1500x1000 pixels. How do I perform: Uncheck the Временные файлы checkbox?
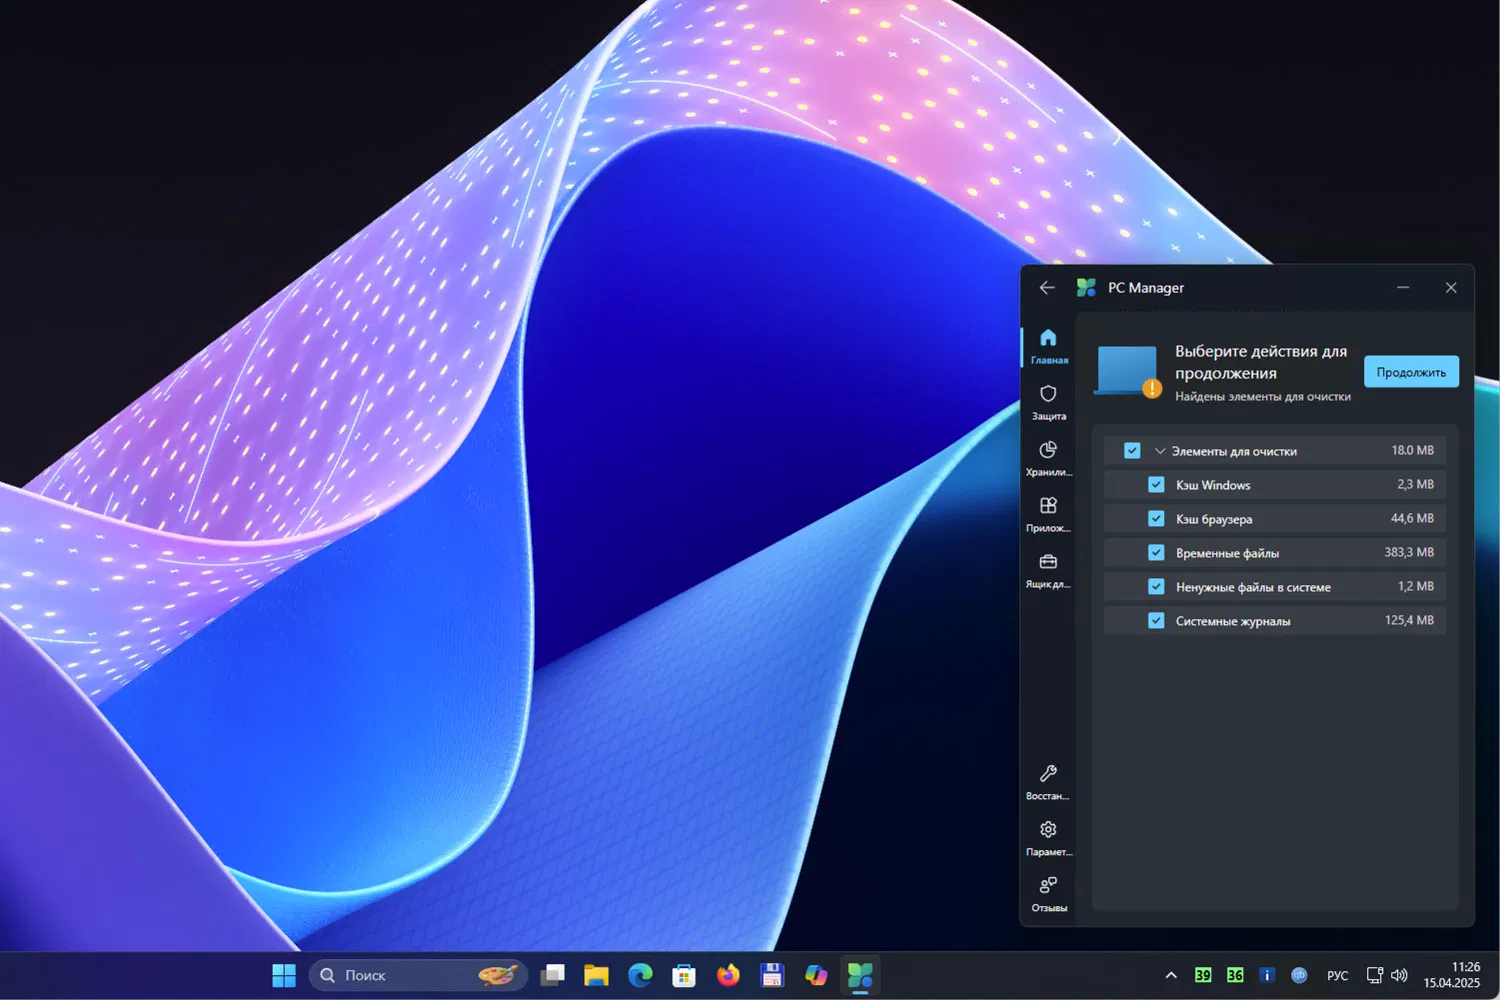[1156, 552]
